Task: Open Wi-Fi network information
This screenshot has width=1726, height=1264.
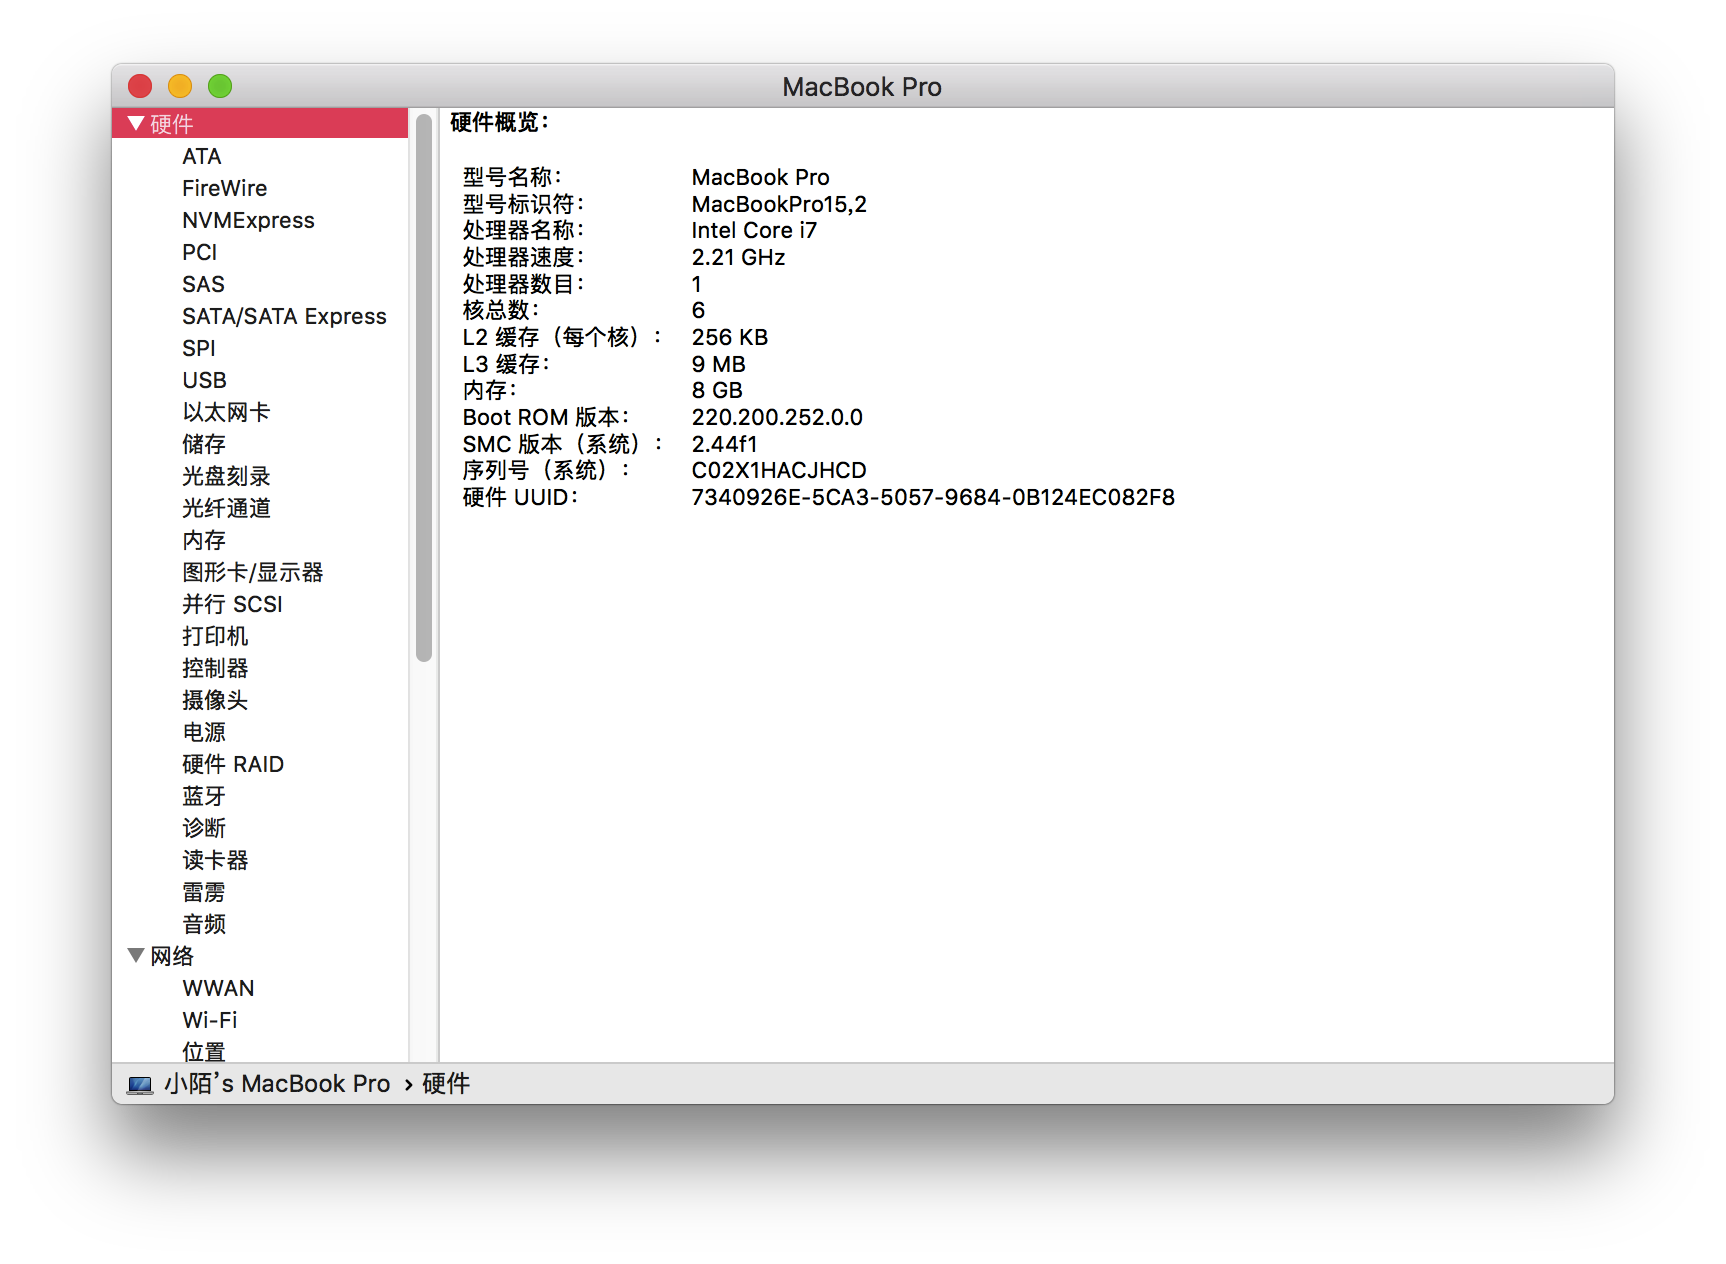Action: [x=210, y=1020]
